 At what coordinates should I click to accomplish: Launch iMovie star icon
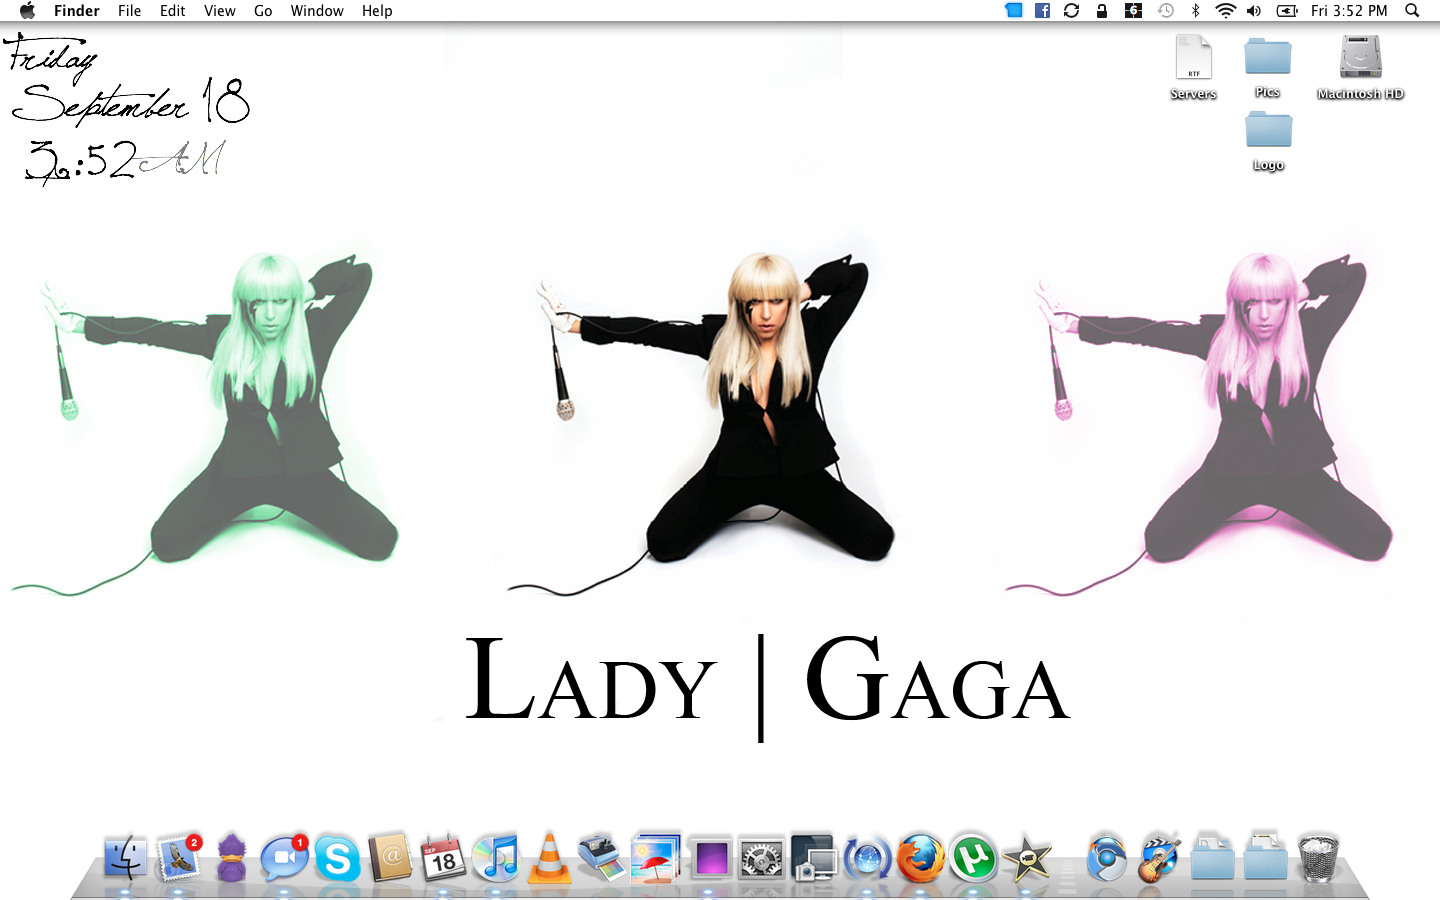click(1027, 858)
